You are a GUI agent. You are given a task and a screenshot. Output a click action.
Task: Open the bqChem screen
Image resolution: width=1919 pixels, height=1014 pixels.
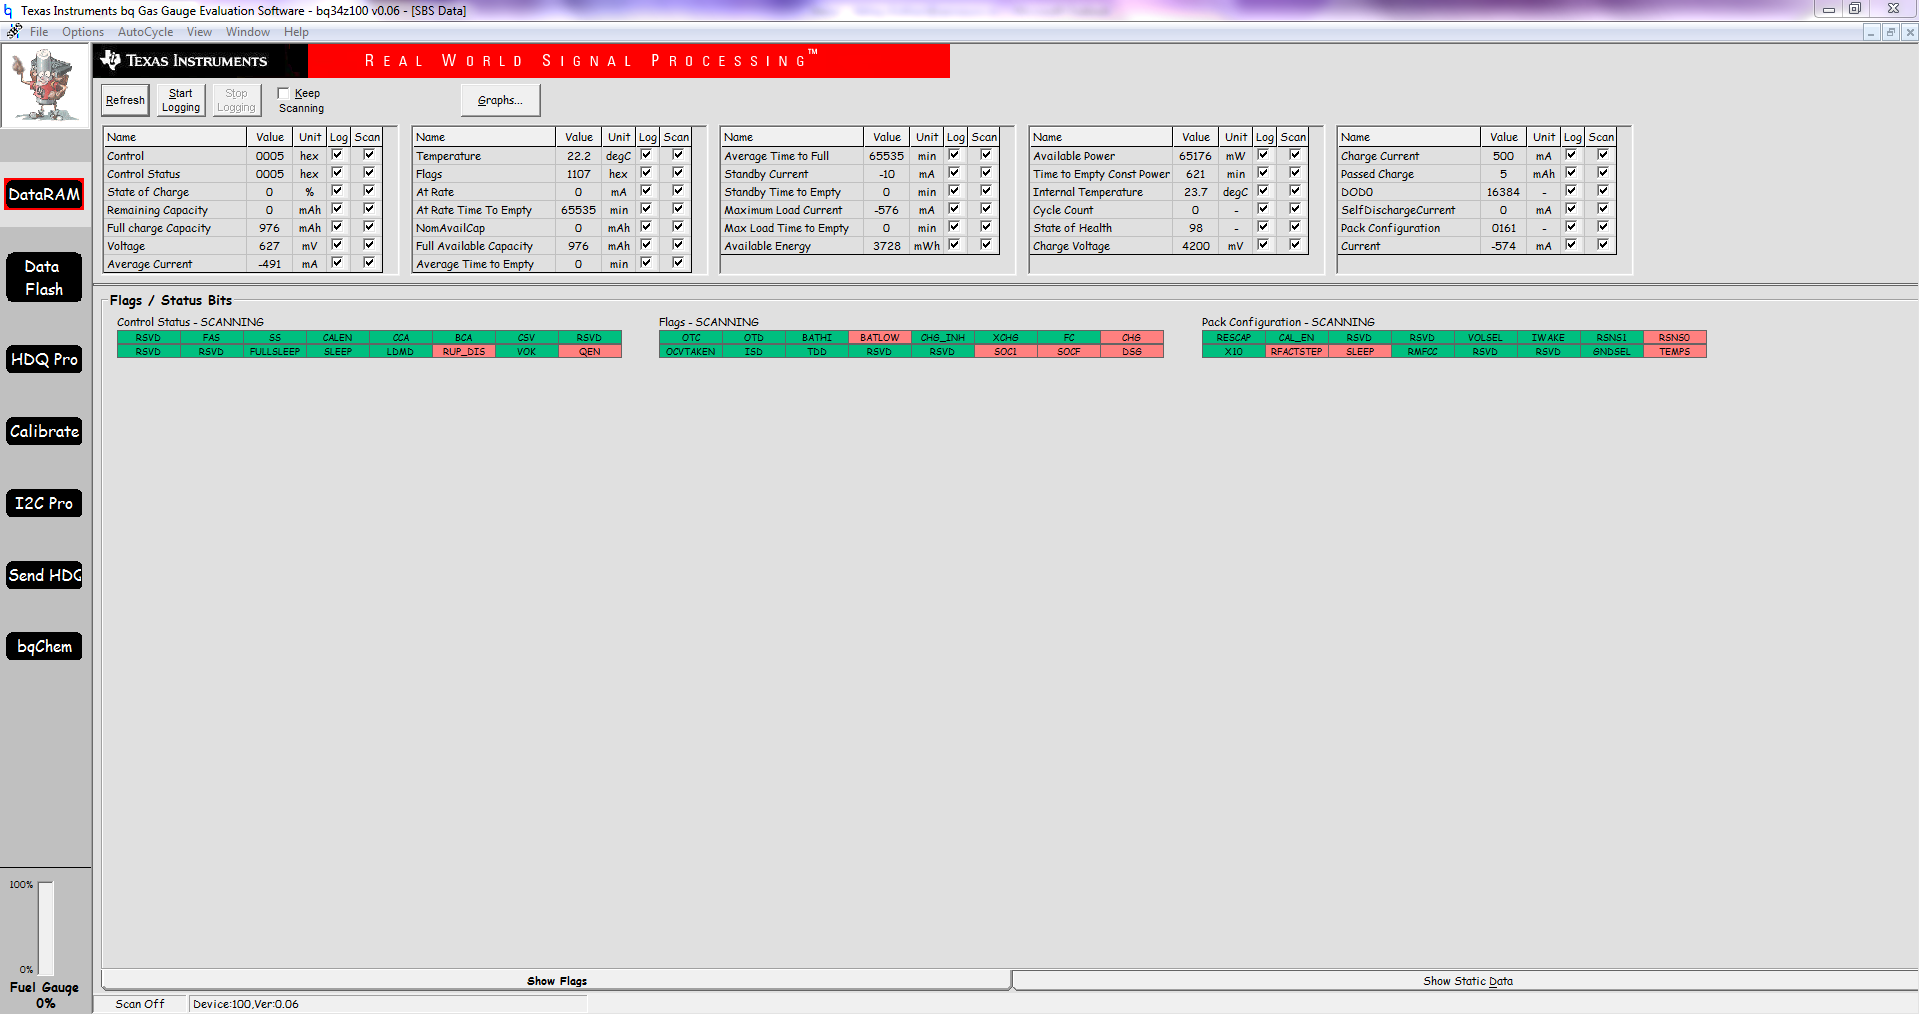[x=44, y=646]
